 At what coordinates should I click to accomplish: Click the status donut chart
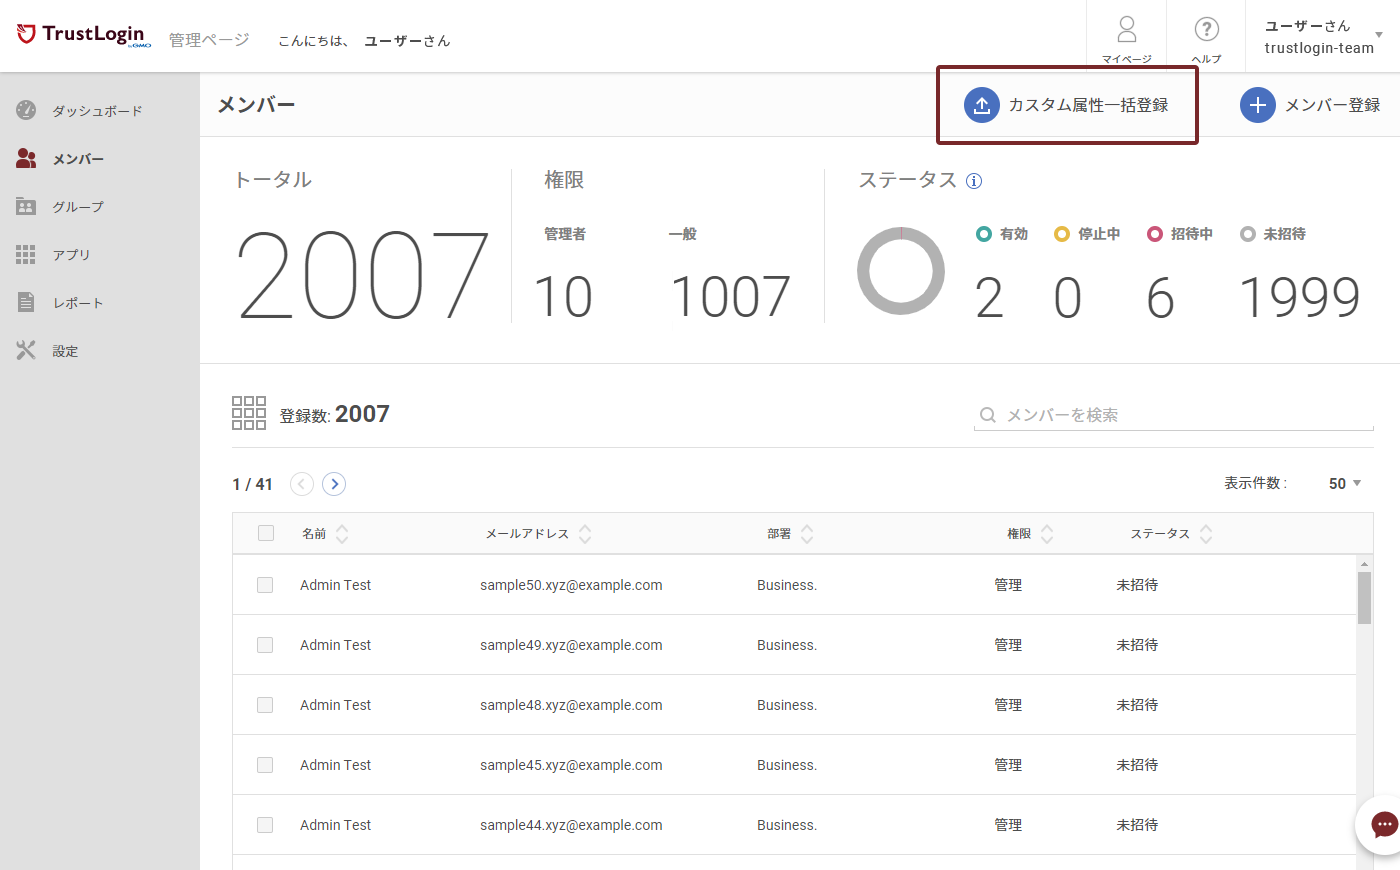901,271
